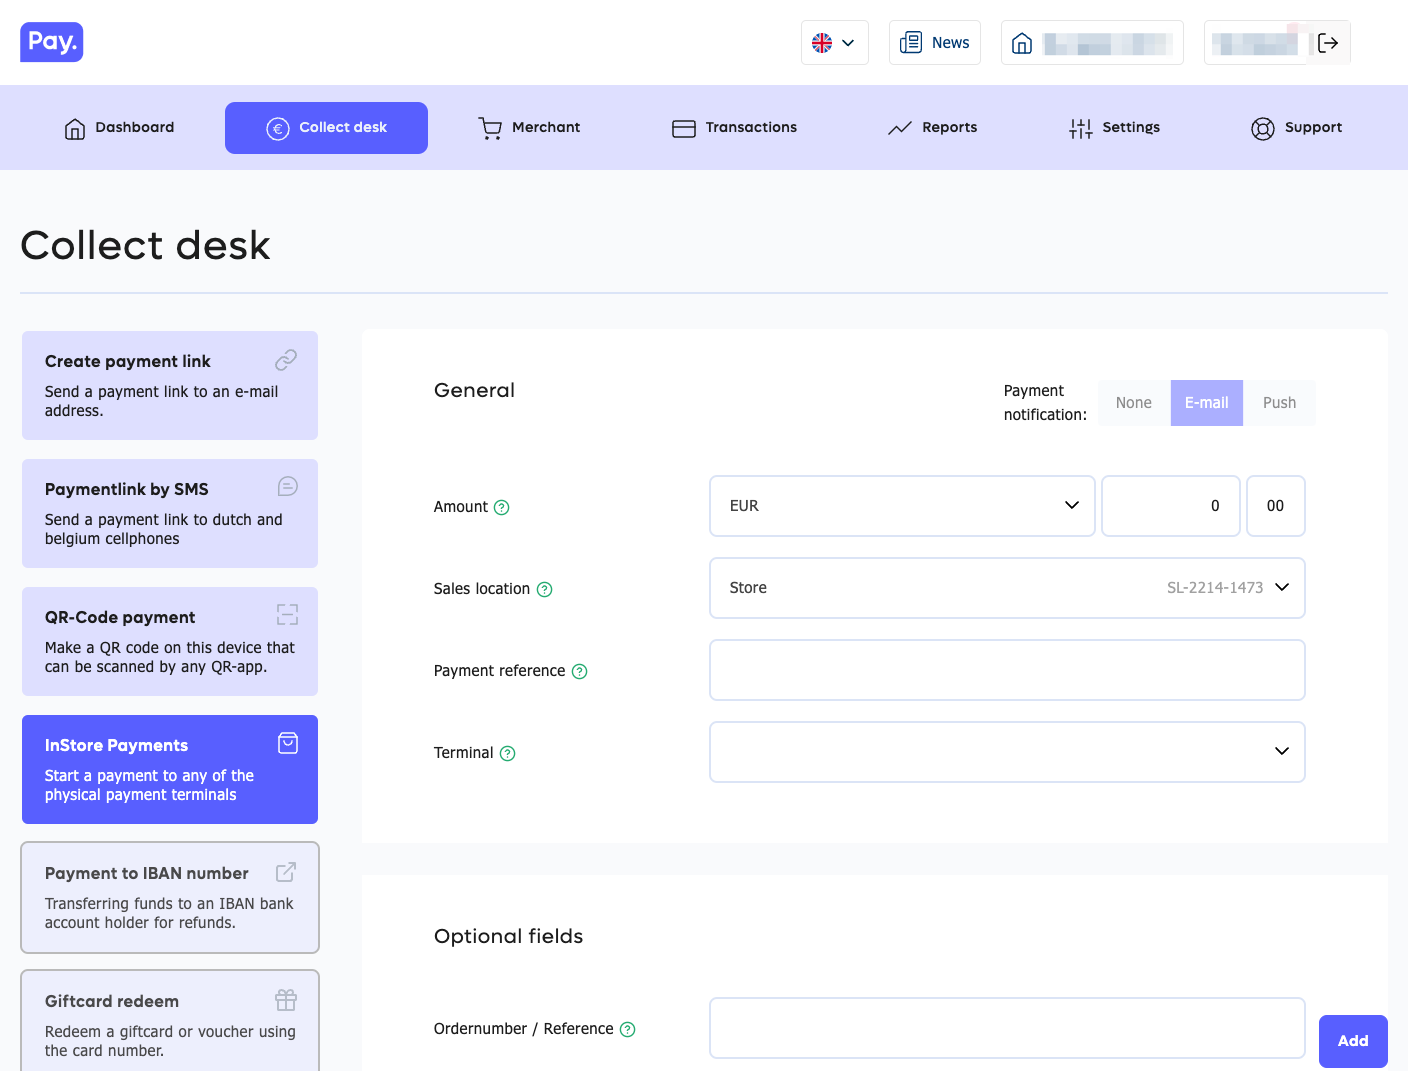Click the help icon next to Terminal

pos(508,753)
